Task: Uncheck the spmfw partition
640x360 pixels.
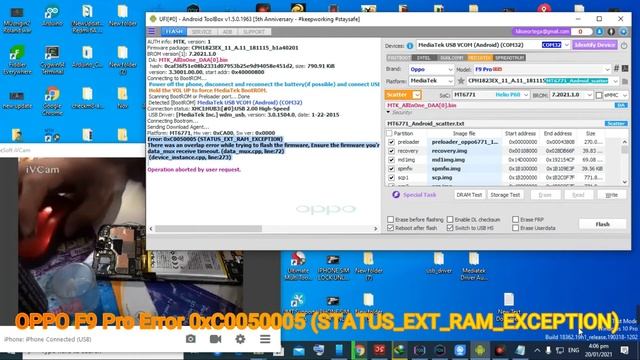Action: pyautogui.click(x=391, y=169)
